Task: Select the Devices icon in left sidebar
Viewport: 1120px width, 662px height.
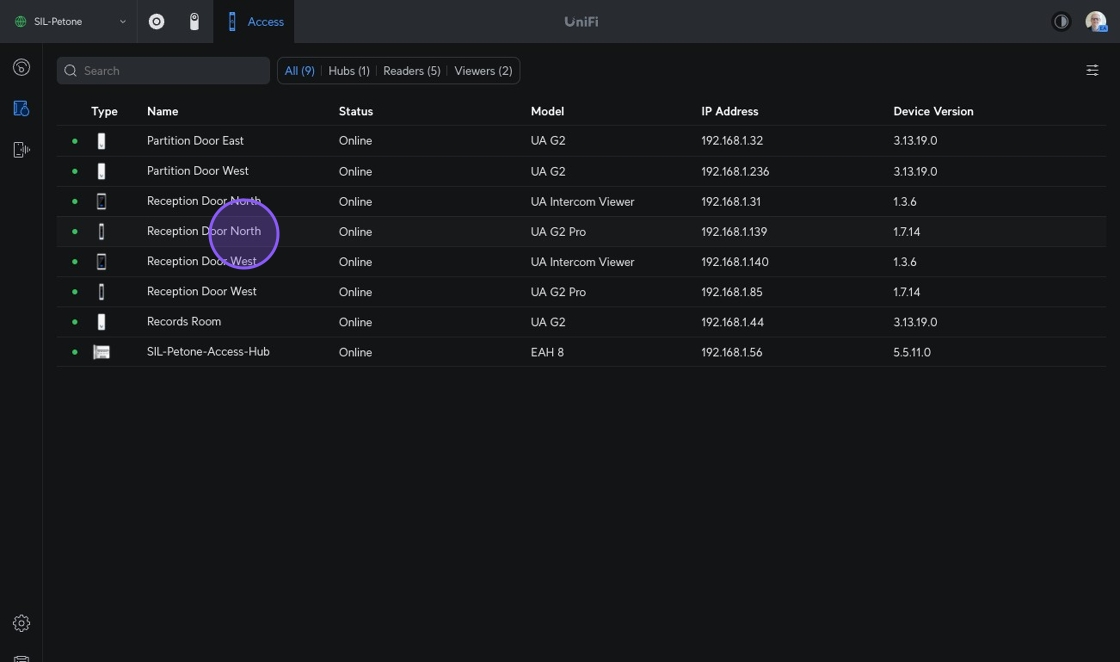Action: (x=21, y=108)
